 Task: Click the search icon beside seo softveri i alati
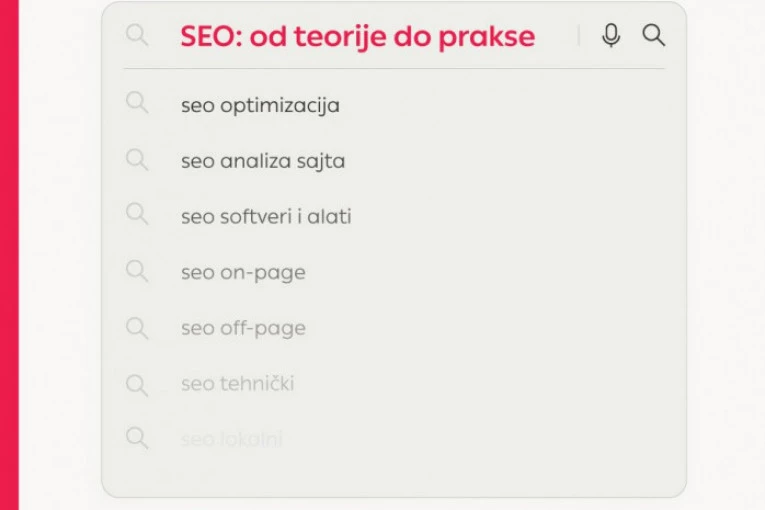[137, 214]
